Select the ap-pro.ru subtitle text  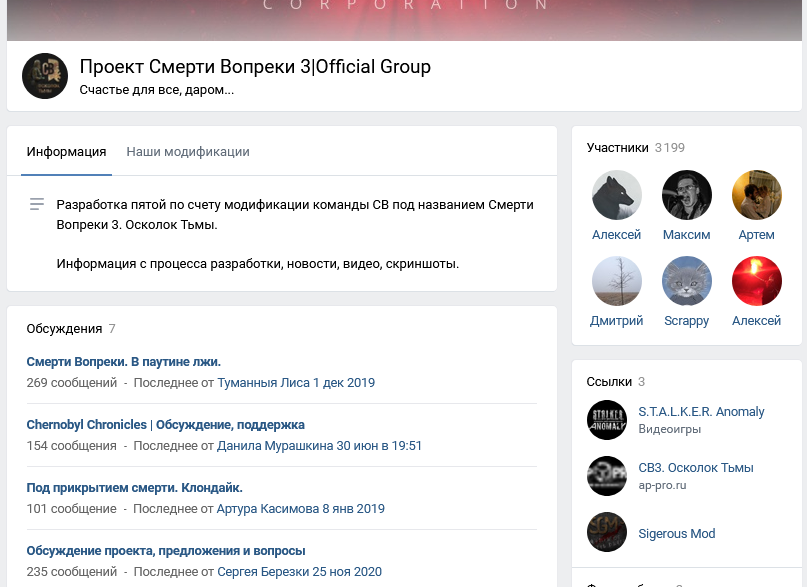[x=662, y=485]
